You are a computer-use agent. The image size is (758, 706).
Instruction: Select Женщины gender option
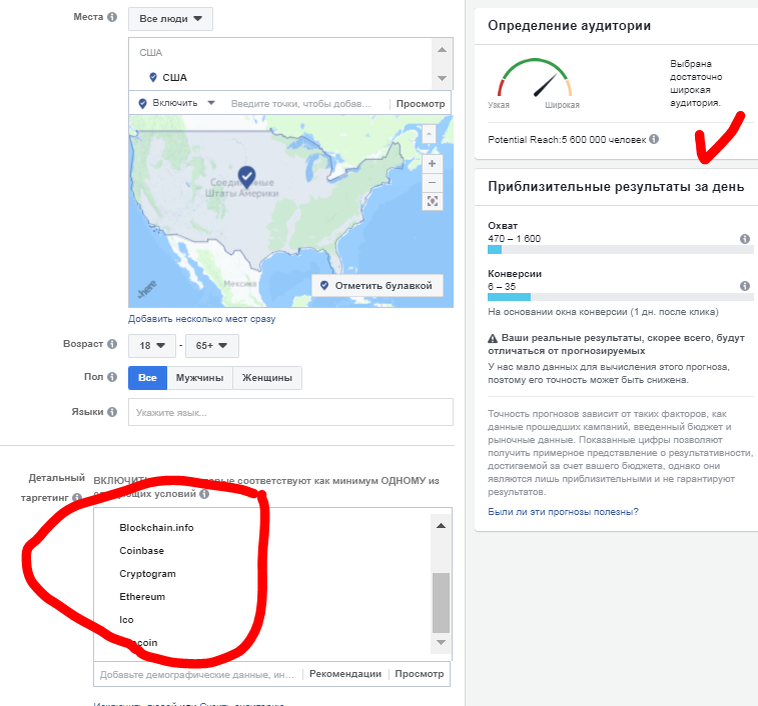tap(267, 378)
